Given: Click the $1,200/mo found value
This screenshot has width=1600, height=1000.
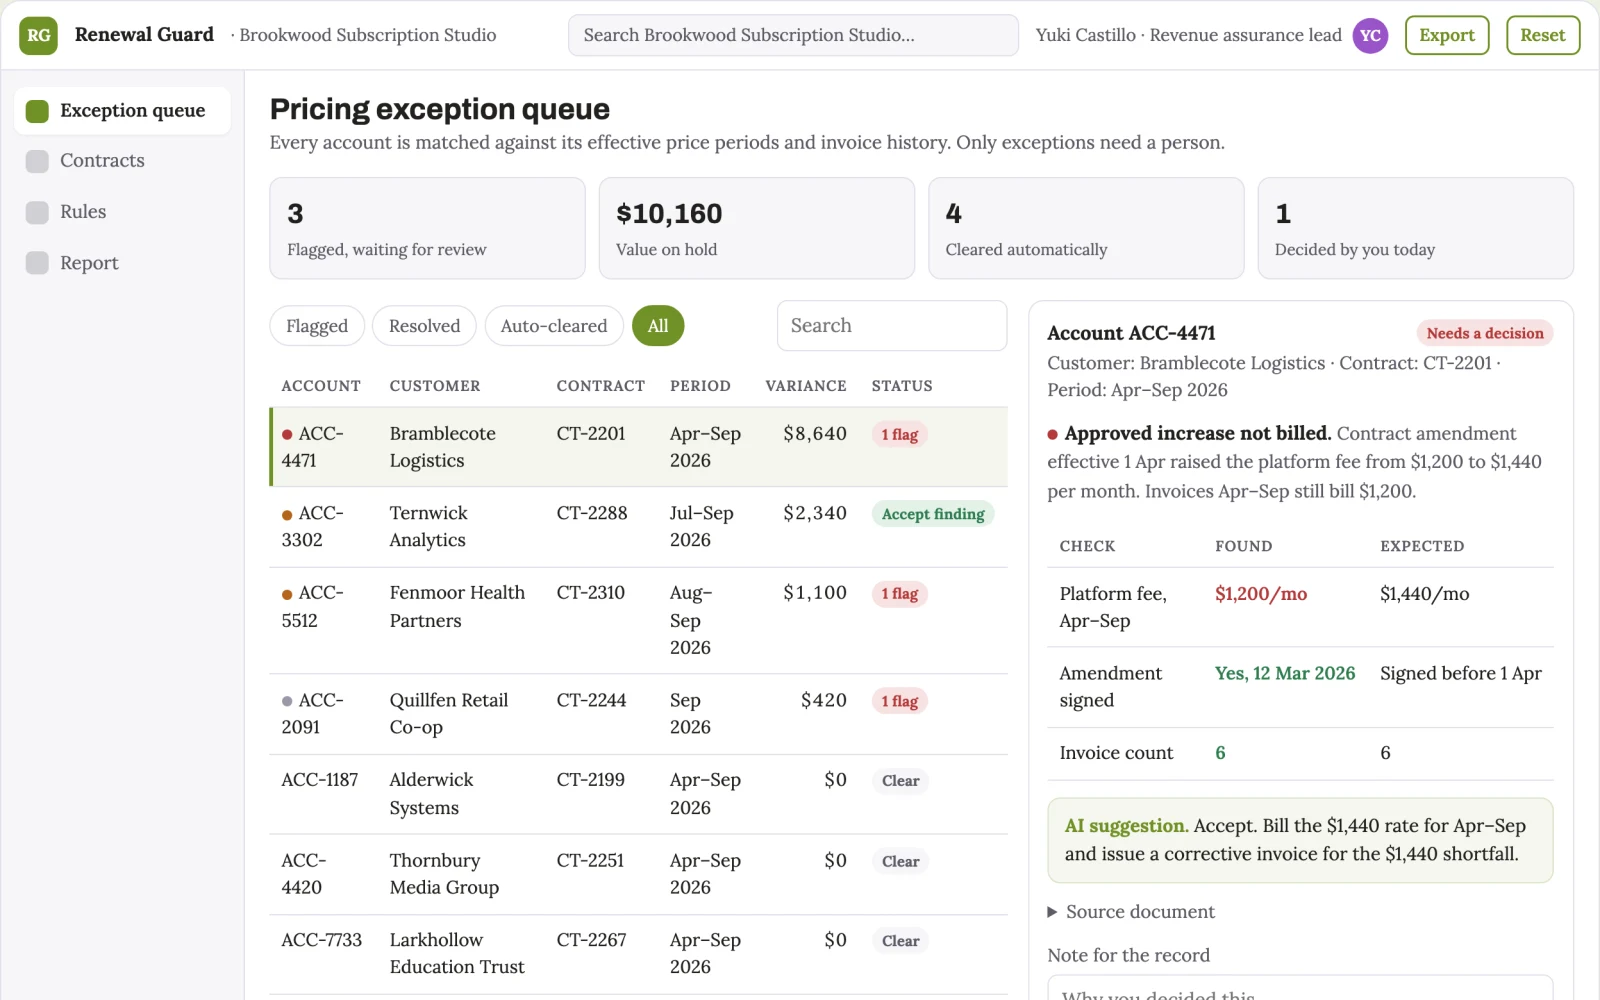Looking at the screenshot, I should click(1261, 594).
